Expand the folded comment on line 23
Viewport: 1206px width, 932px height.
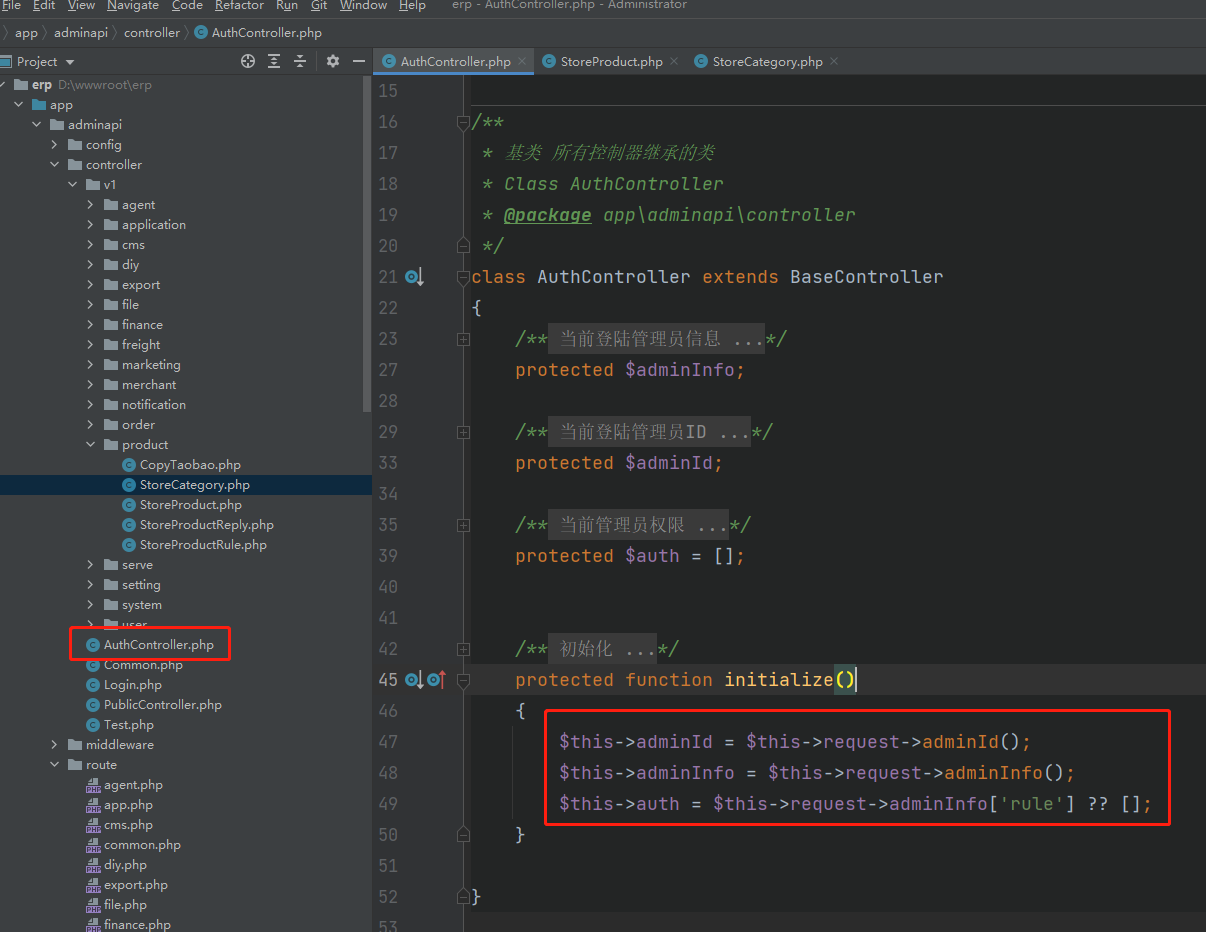coord(463,339)
